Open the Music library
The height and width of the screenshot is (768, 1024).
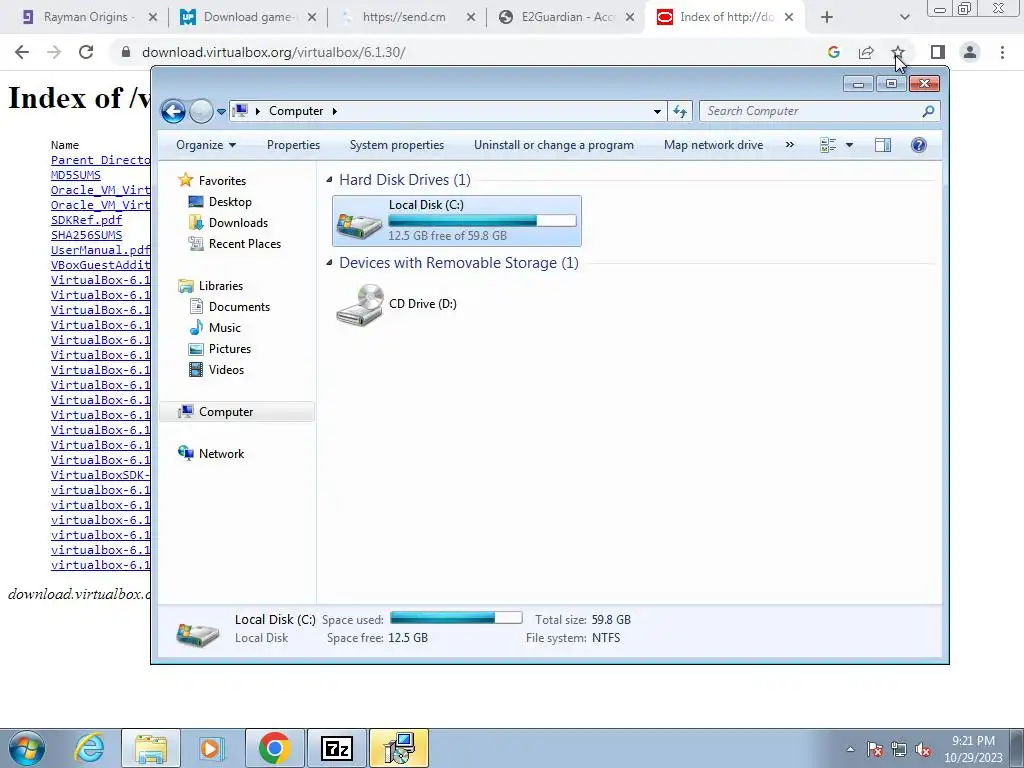(x=225, y=328)
